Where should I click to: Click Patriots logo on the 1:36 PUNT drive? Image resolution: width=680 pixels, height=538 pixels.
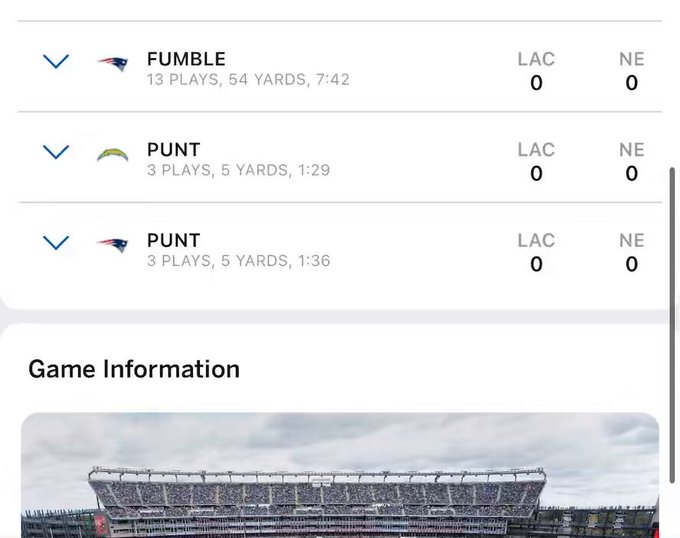113,245
